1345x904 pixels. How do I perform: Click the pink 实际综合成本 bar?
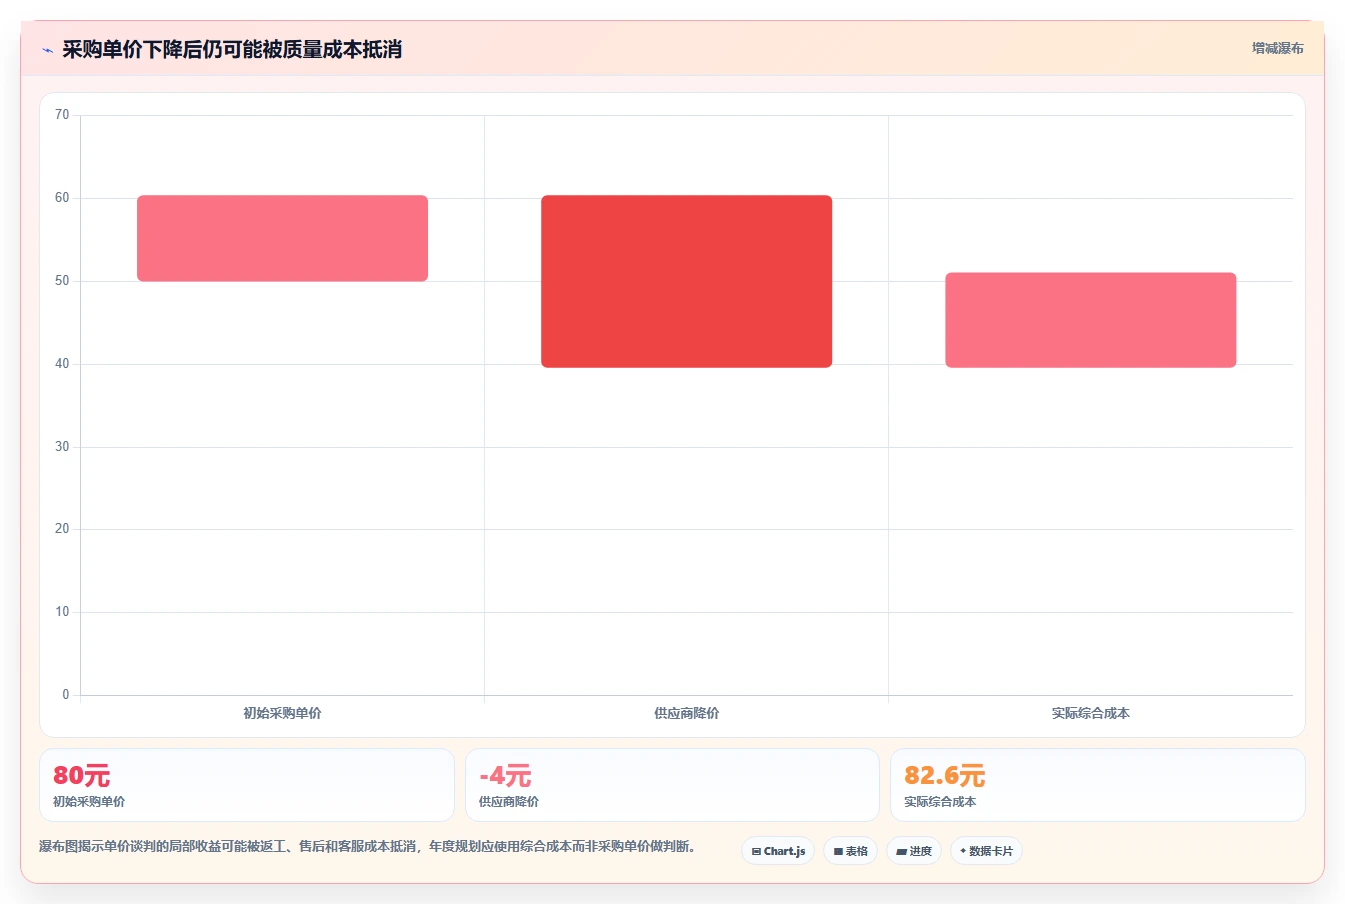click(1090, 320)
